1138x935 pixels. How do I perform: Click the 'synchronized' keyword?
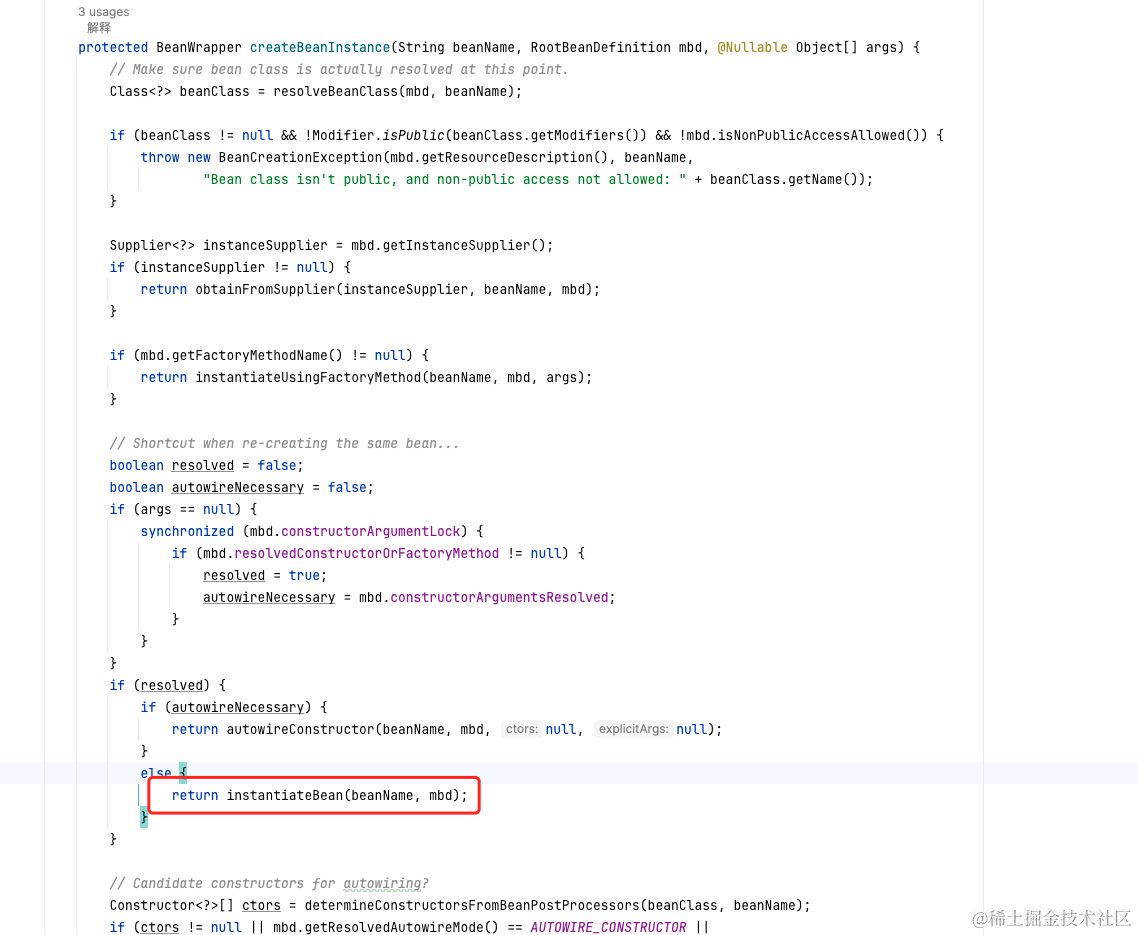coord(187,531)
